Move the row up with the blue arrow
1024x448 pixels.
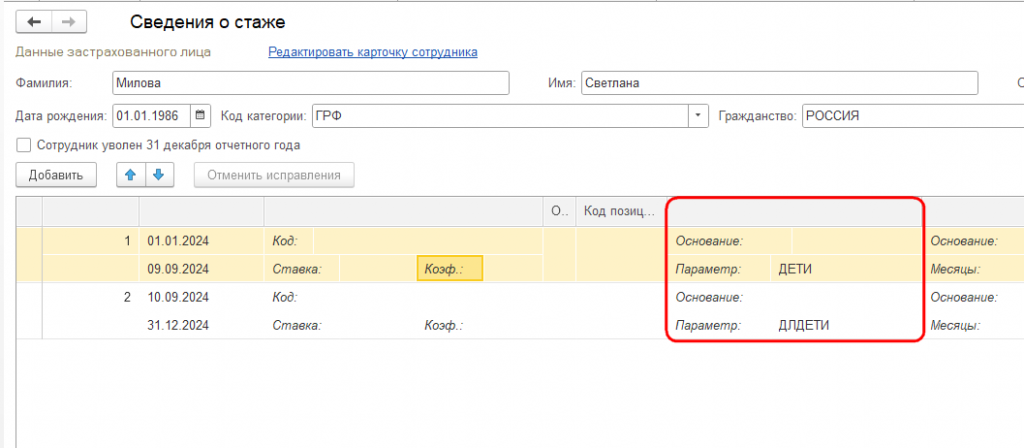(x=131, y=175)
